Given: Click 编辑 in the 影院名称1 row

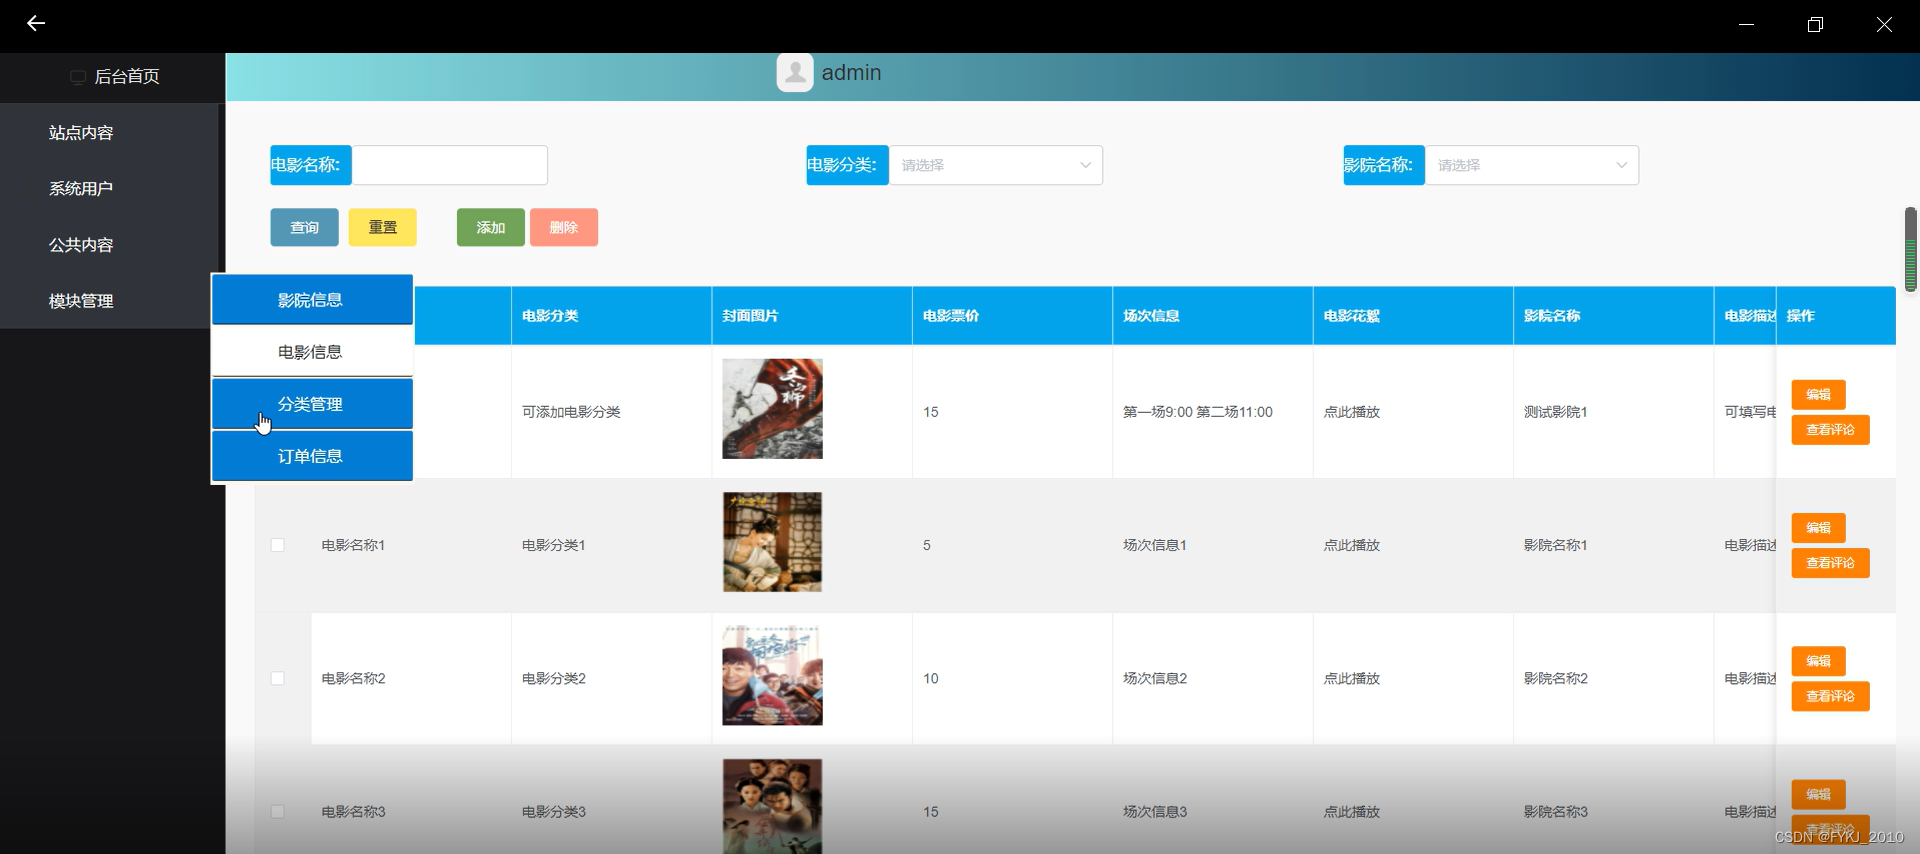Looking at the screenshot, I should point(1818,528).
